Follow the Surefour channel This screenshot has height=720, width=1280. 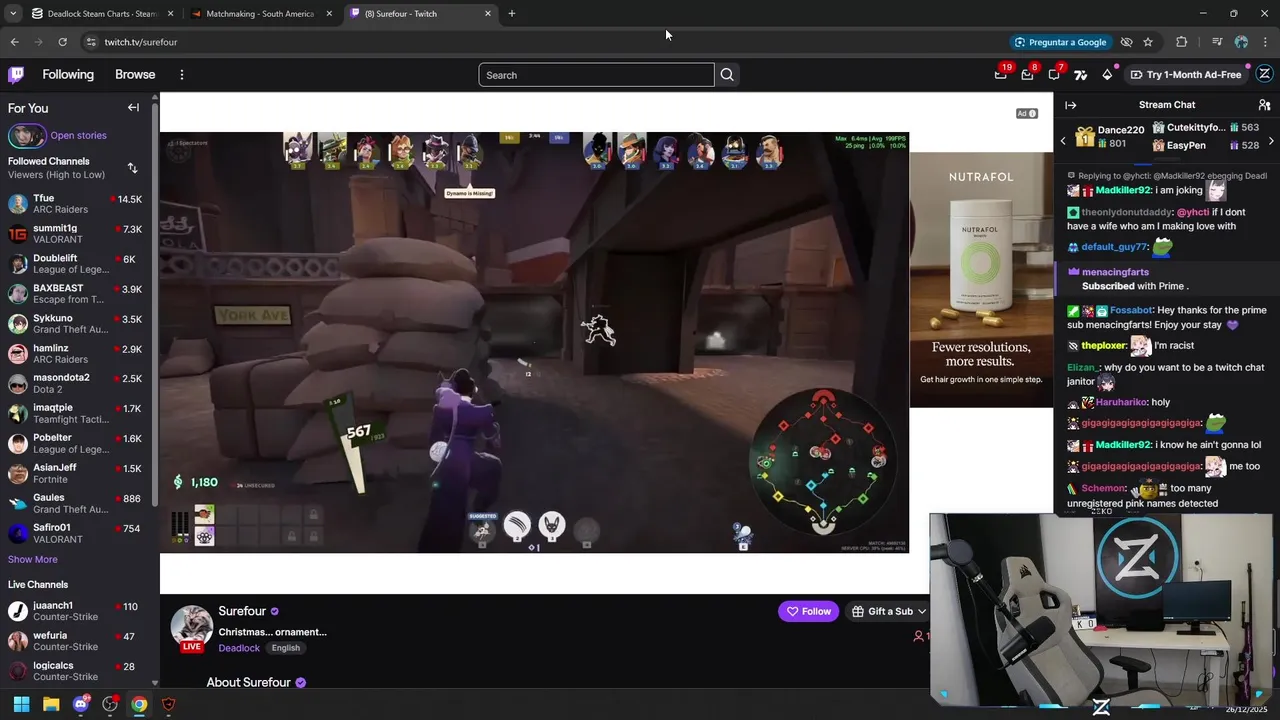(x=809, y=611)
